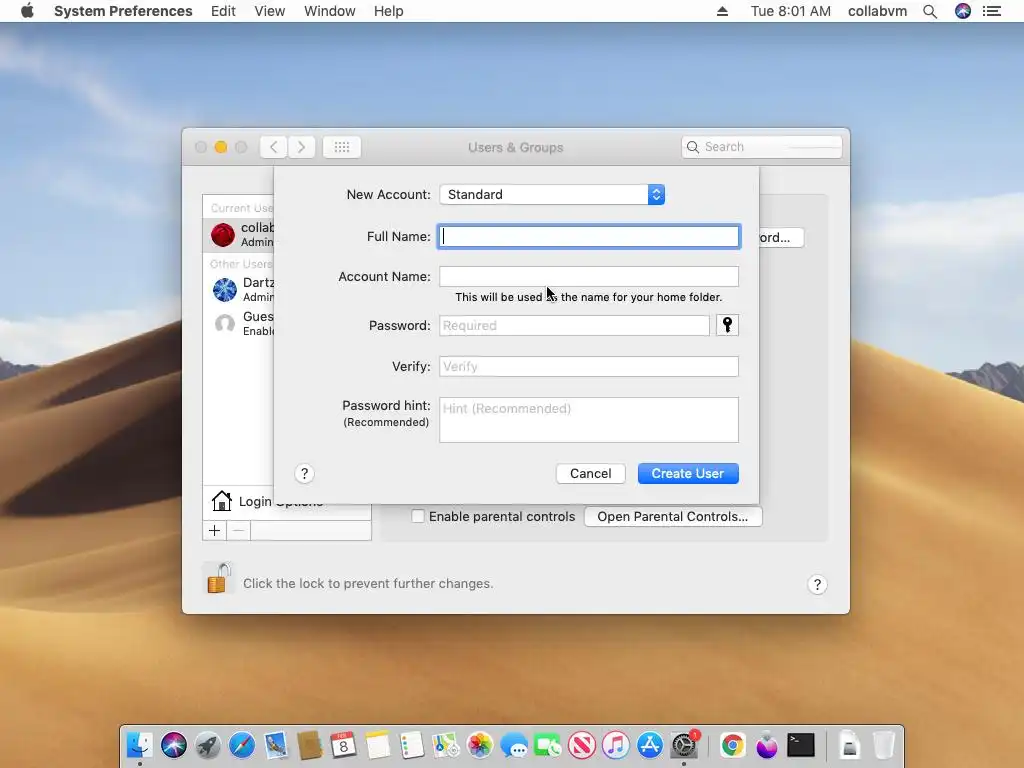Viewport: 1024px width, 768px height.
Task: Open the Help menu
Action: pyautogui.click(x=389, y=11)
